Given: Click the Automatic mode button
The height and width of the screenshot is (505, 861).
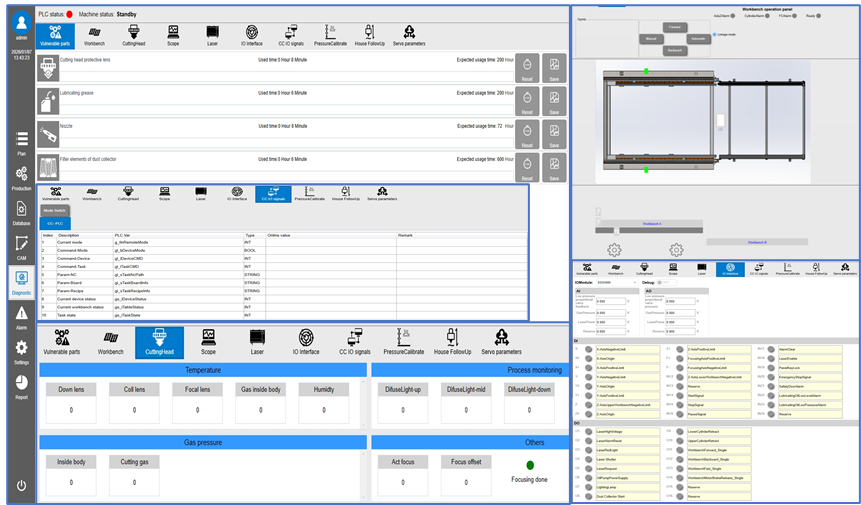Looking at the screenshot, I should 698,38.
